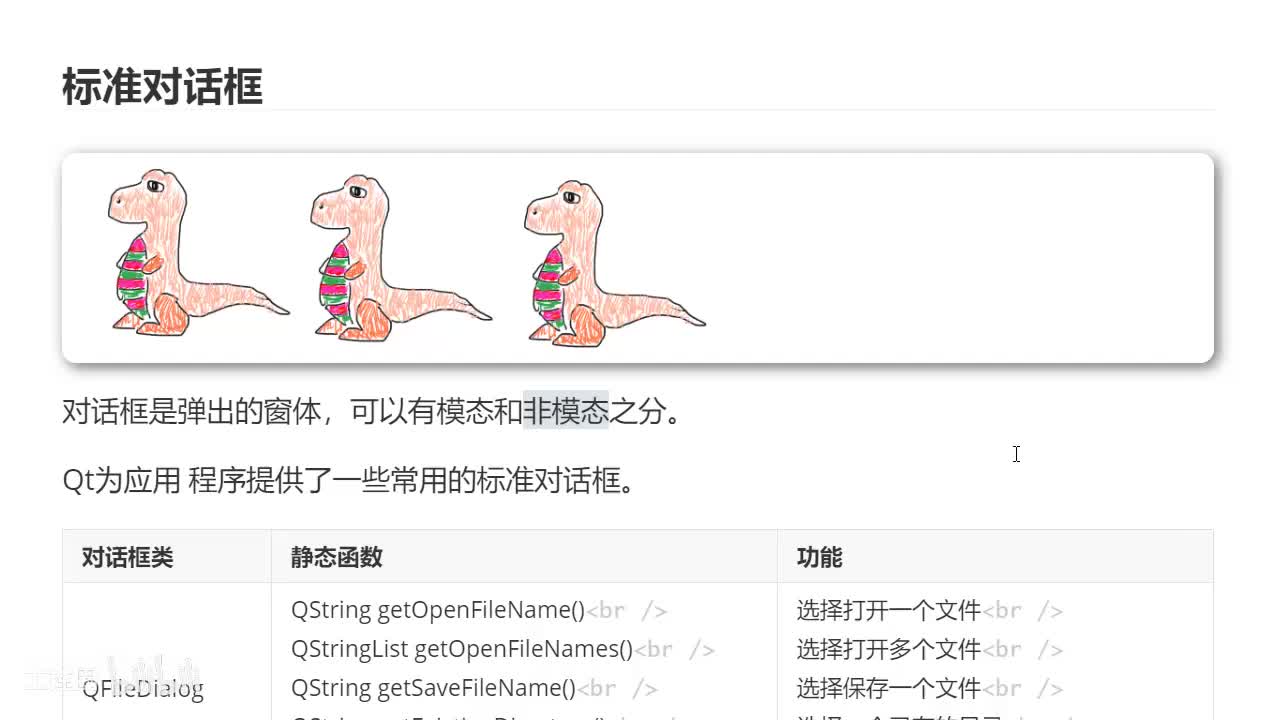Image resolution: width=1280 pixels, height=720 pixels.
Task: Click the third dinosaur drawing
Action: coord(614,263)
